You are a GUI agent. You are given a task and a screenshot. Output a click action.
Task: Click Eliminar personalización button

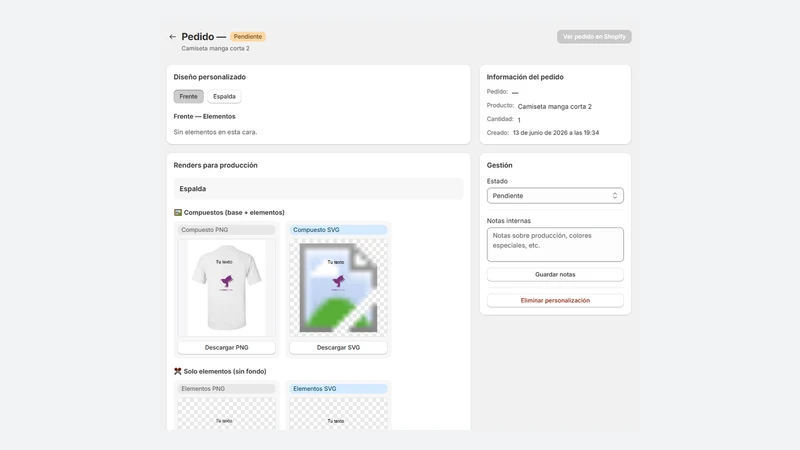555,301
